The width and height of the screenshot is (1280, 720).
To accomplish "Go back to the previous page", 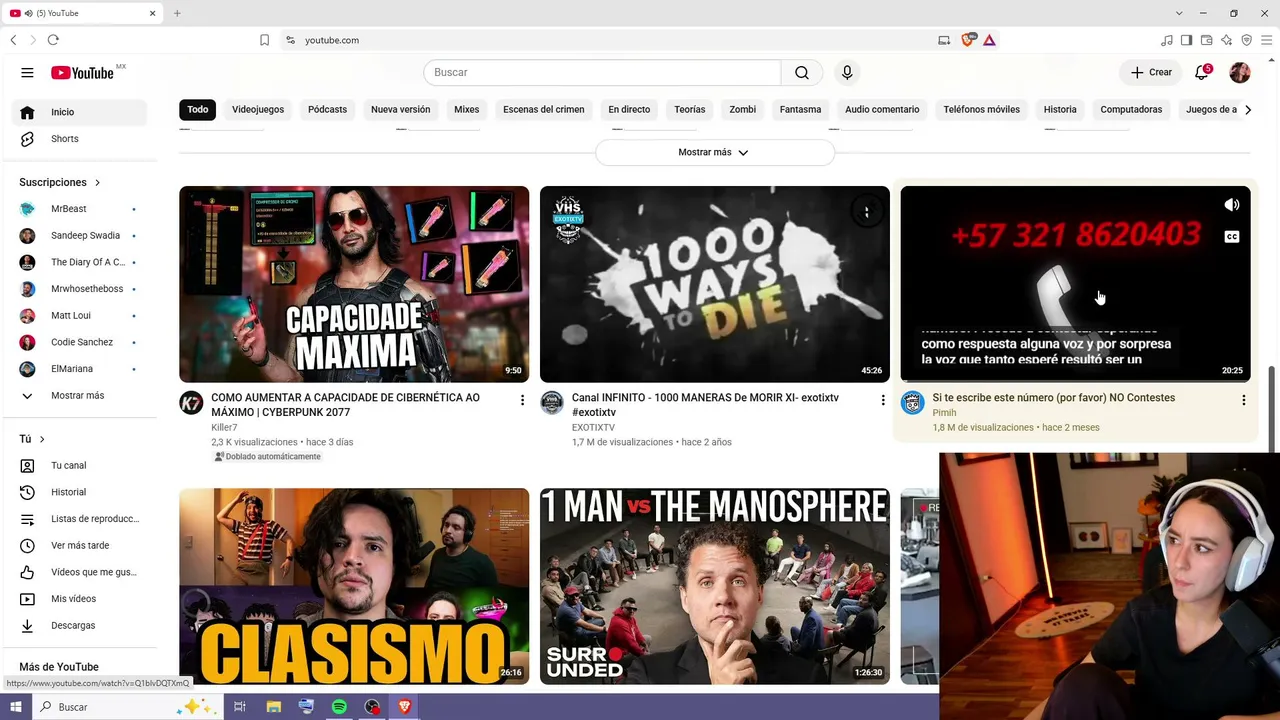I will 13,40.
